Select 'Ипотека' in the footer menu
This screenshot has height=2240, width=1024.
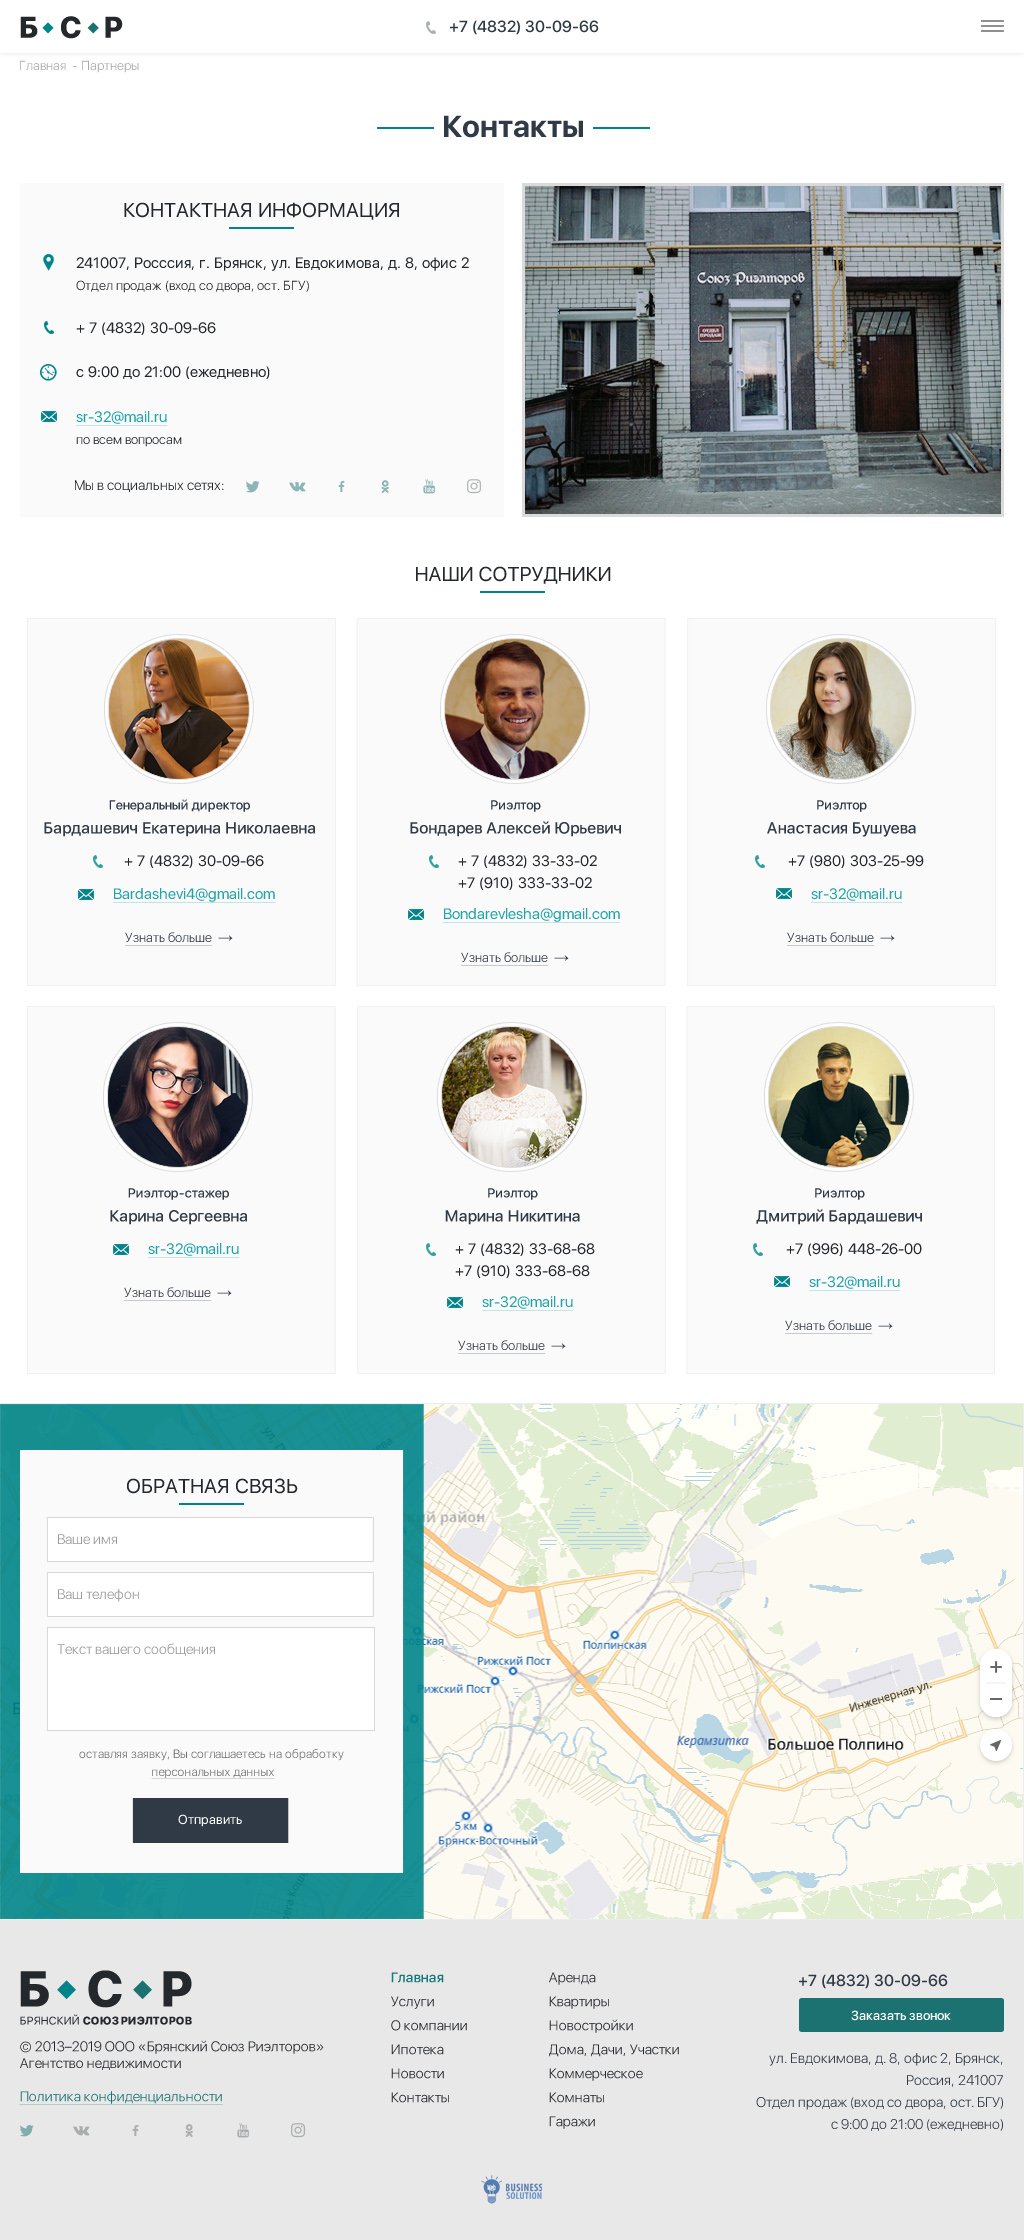tap(417, 2049)
